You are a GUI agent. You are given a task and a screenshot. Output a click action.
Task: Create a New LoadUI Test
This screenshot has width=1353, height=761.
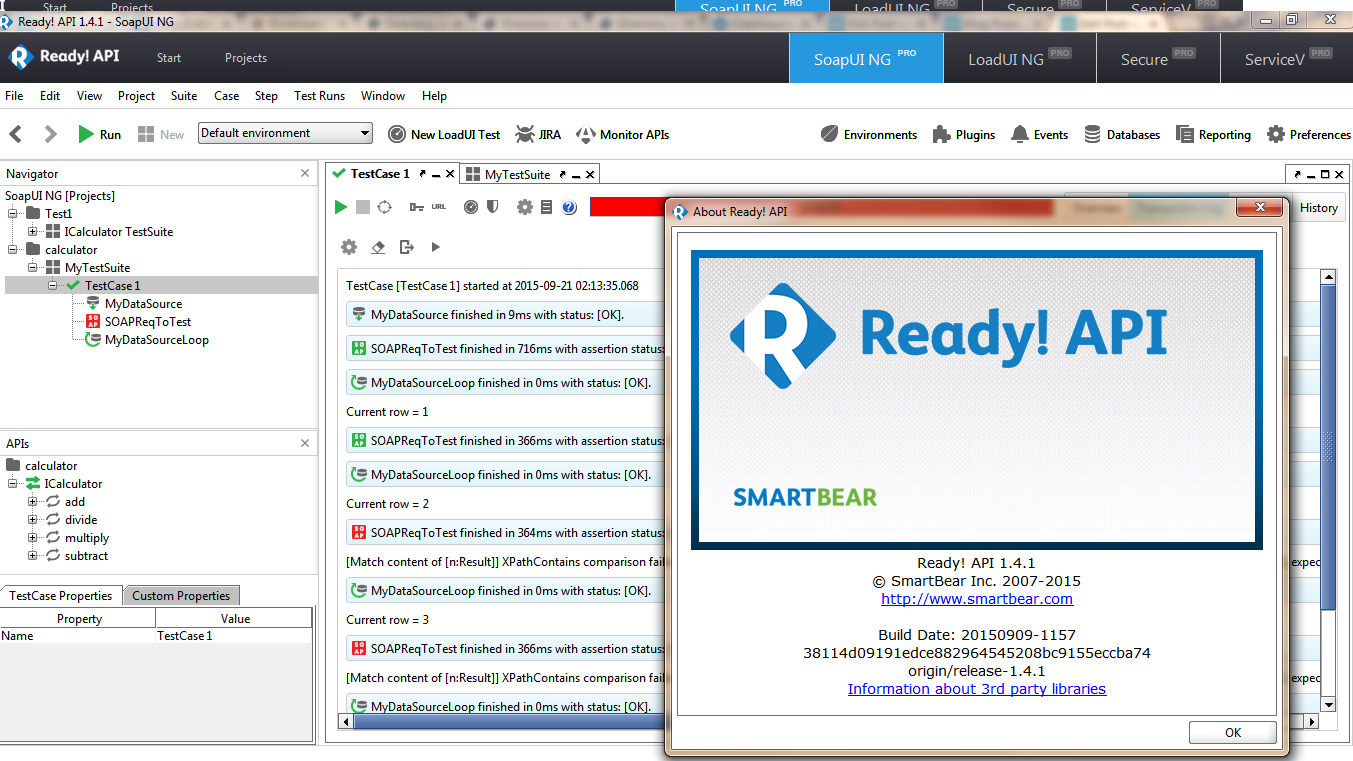click(x=444, y=134)
